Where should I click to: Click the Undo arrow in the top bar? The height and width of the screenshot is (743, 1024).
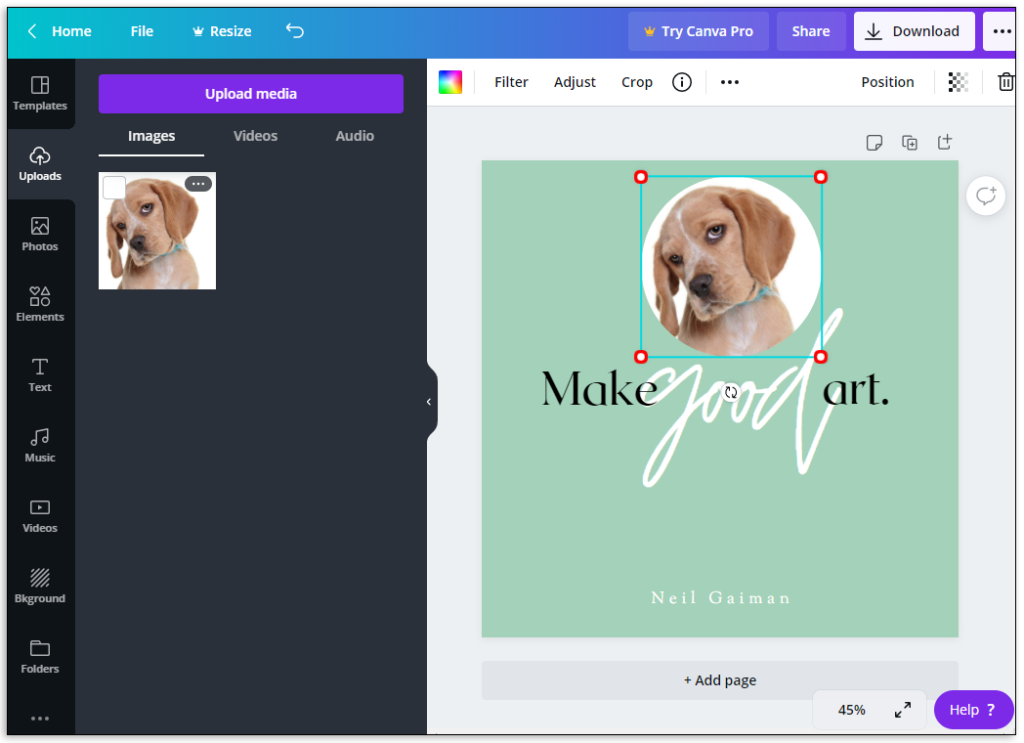click(294, 31)
